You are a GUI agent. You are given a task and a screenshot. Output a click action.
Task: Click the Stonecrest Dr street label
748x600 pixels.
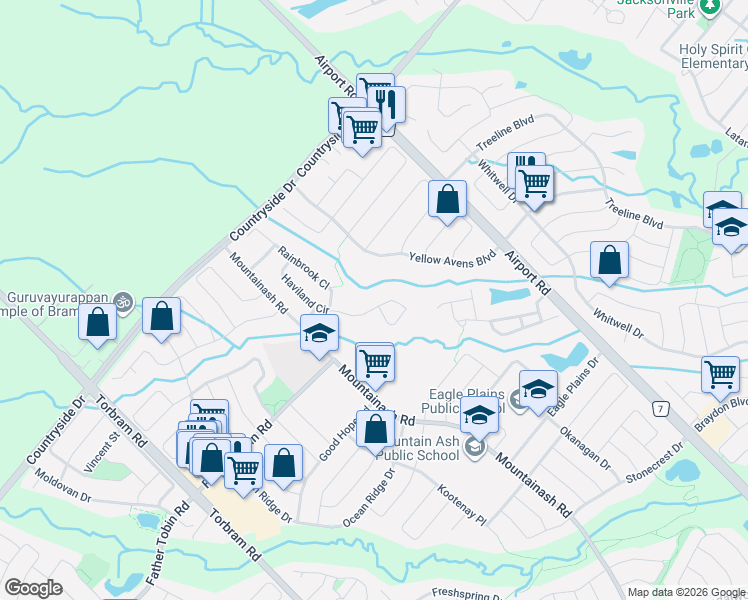pos(654,462)
